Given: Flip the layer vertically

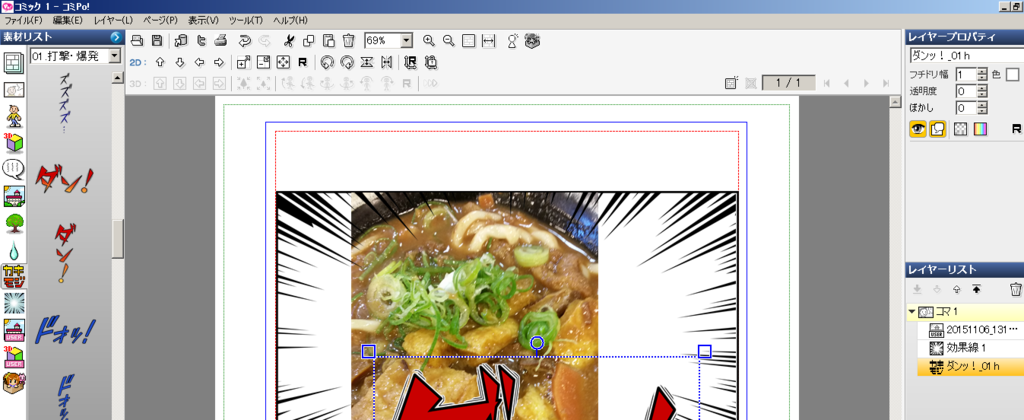Looking at the screenshot, I should [367, 63].
